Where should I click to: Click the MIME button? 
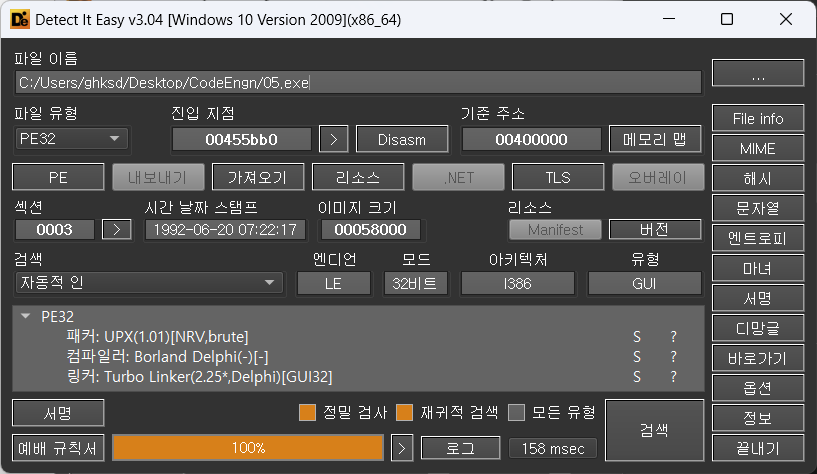pyautogui.click(x=758, y=148)
